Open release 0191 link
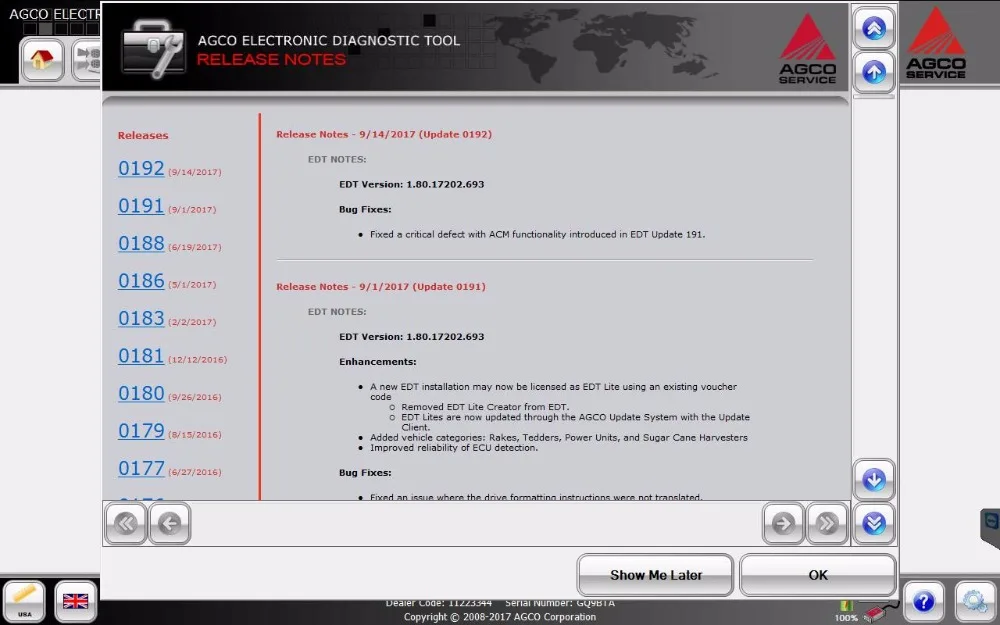This screenshot has width=1000, height=625. point(141,206)
